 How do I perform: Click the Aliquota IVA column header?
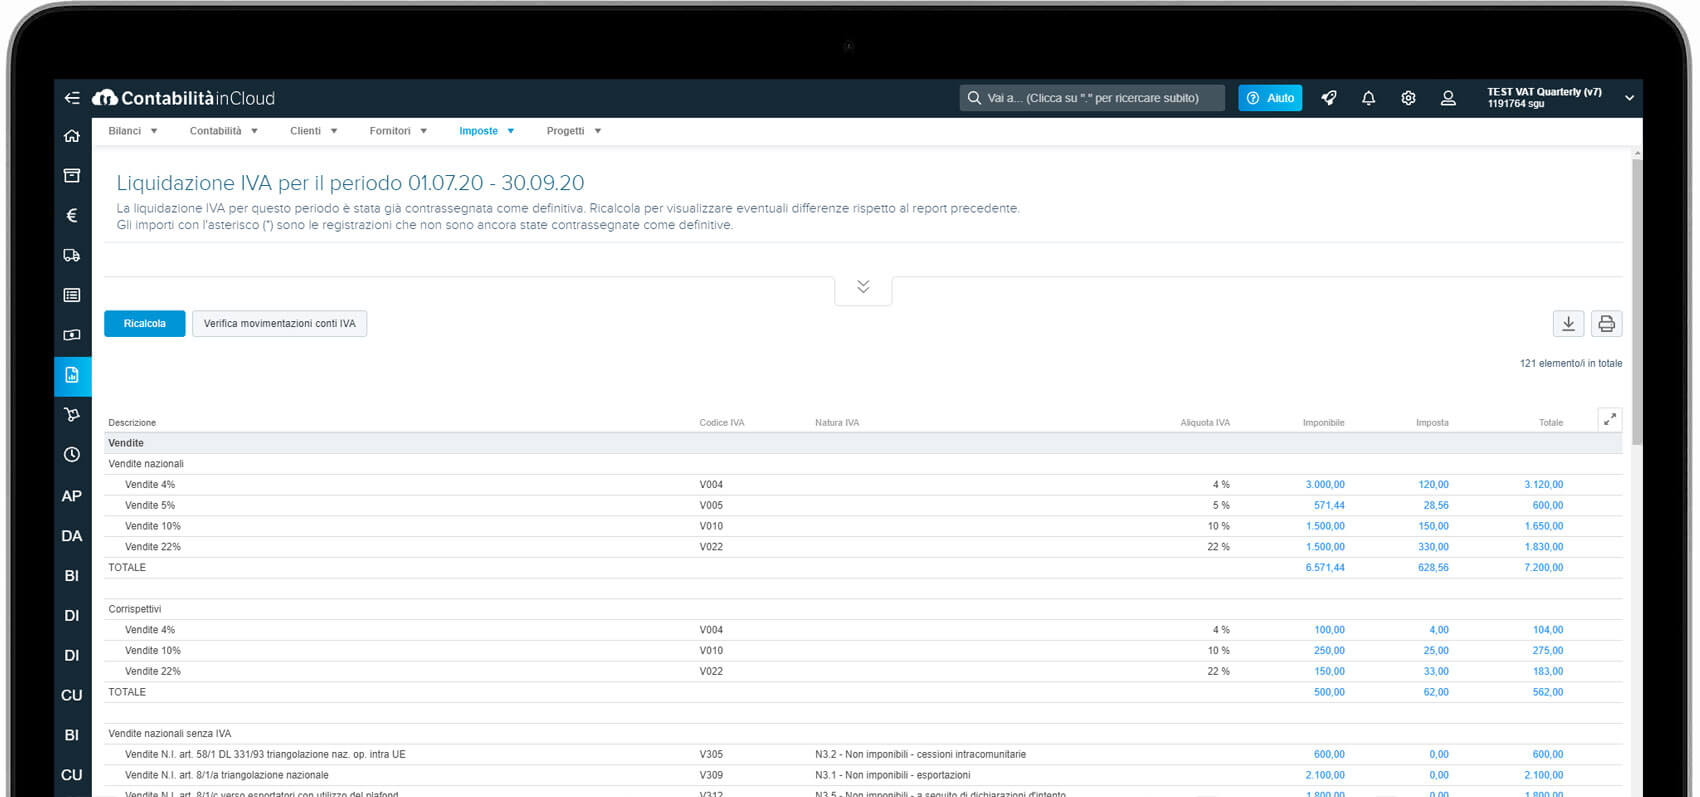[1205, 423]
